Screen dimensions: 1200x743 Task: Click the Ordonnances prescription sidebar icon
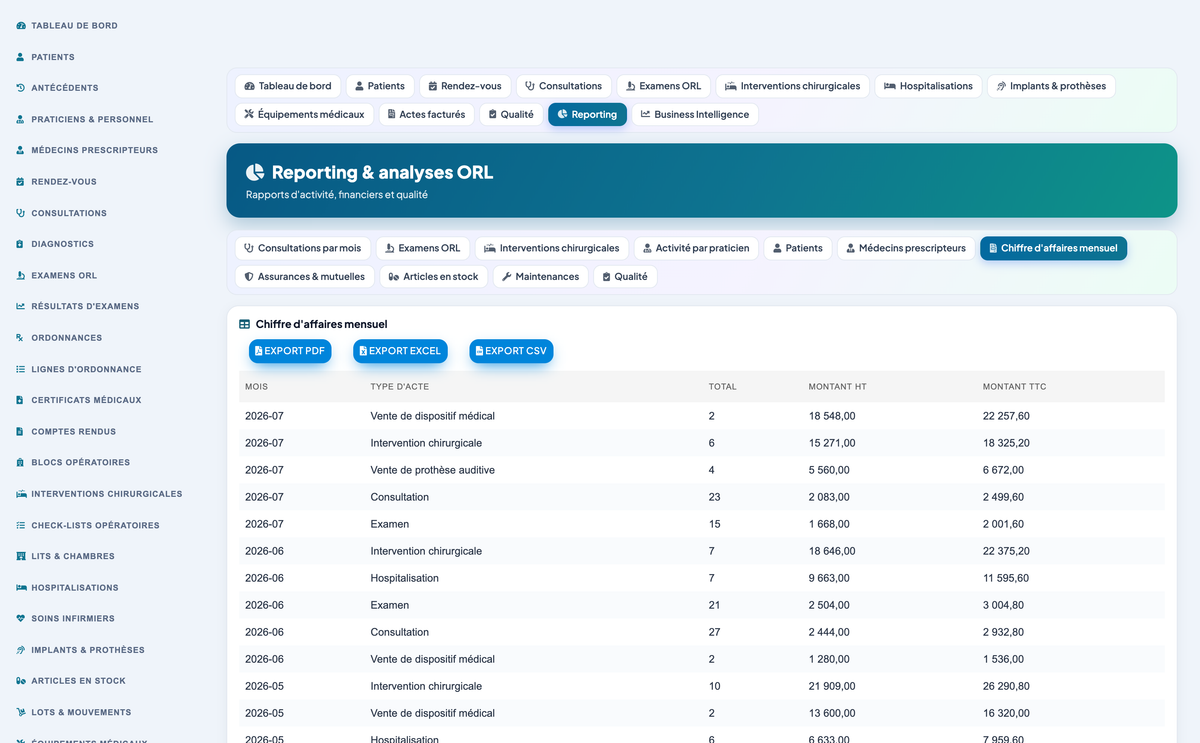tap(21, 338)
